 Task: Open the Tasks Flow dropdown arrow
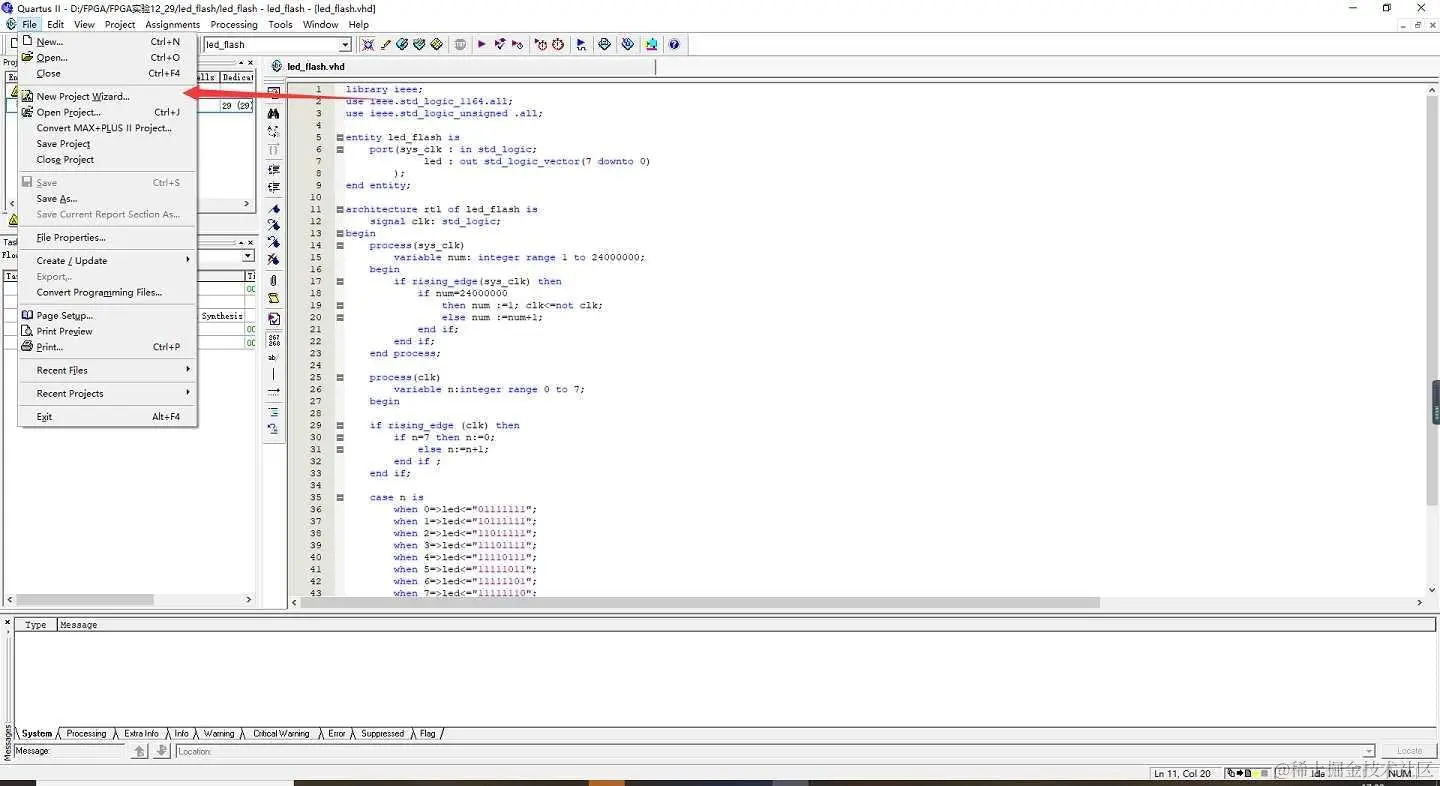coord(249,256)
